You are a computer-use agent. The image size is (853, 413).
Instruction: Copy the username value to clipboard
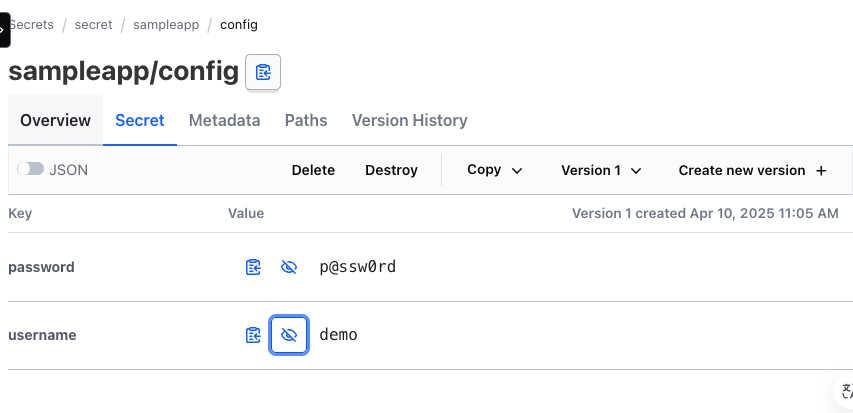(x=253, y=335)
